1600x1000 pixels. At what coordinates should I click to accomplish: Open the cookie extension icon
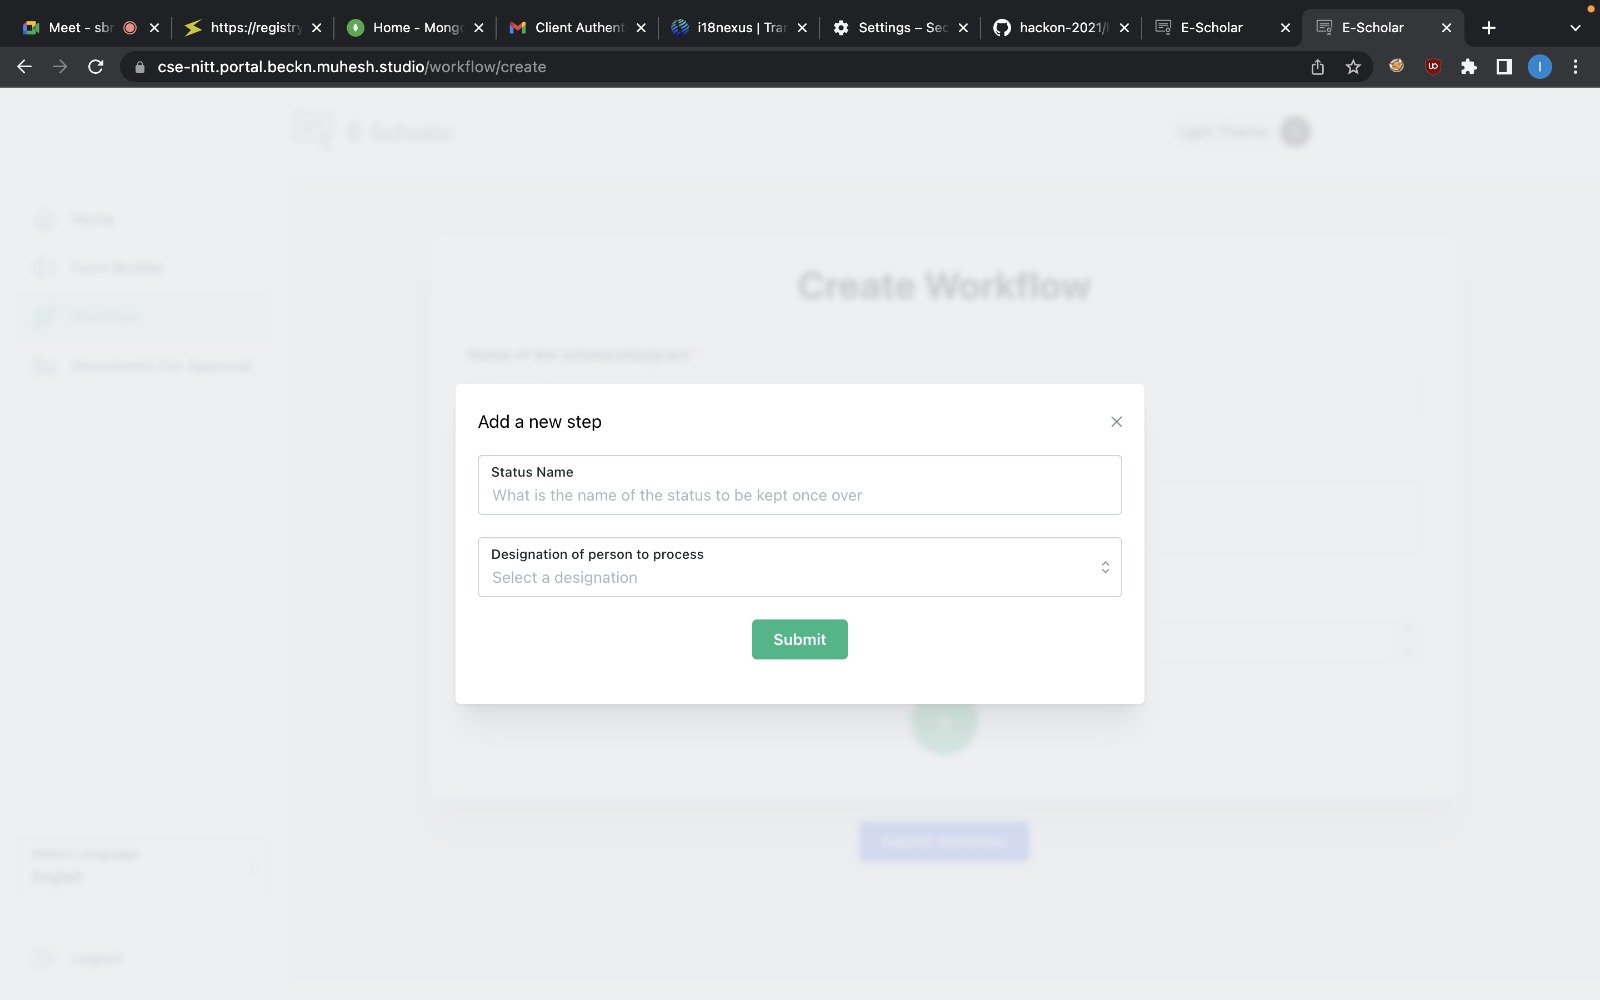pyautogui.click(x=1397, y=66)
